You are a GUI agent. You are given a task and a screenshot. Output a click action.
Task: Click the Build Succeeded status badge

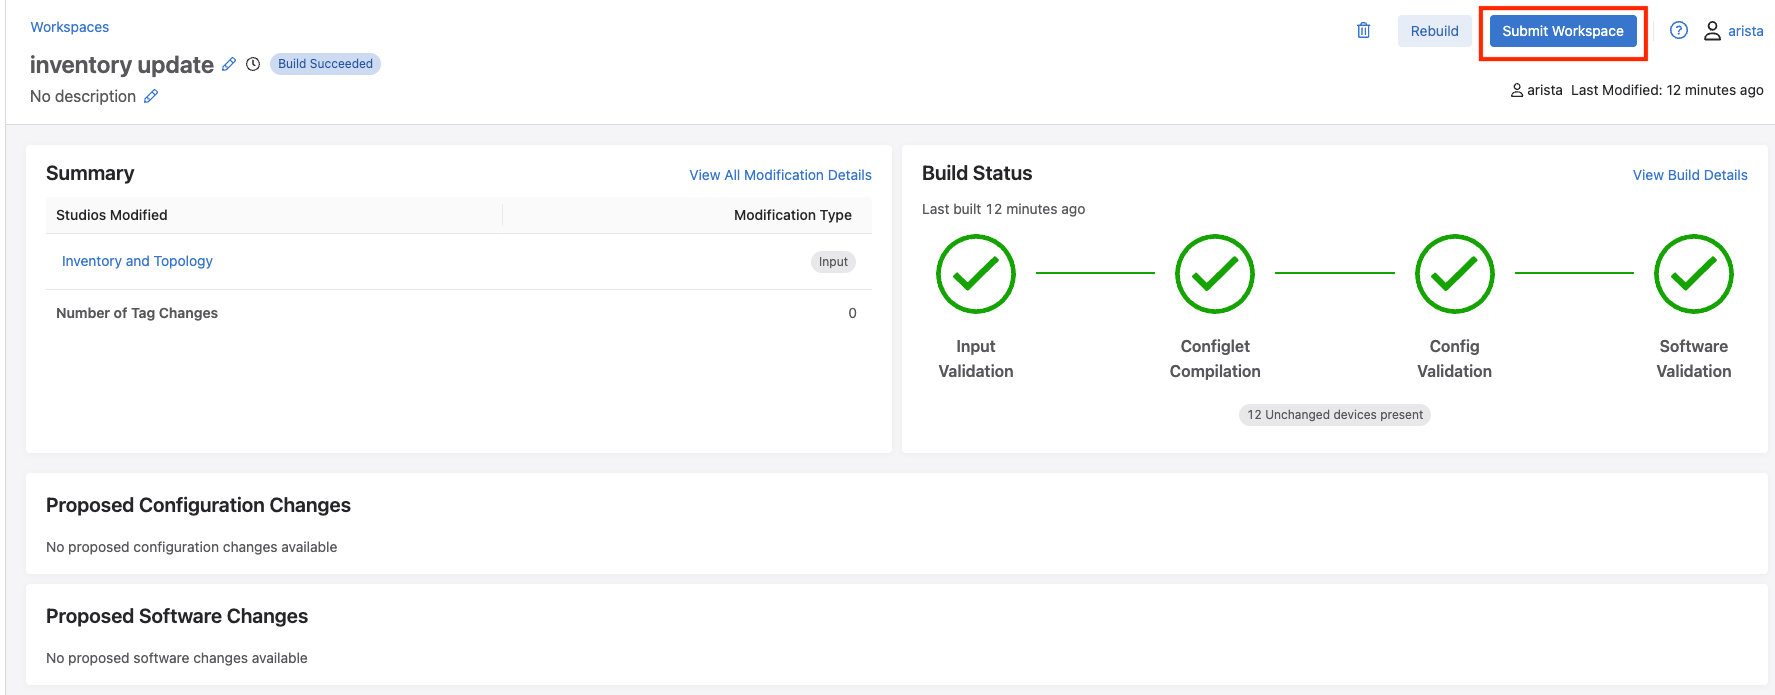pyautogui.click(x=325, y=64)
